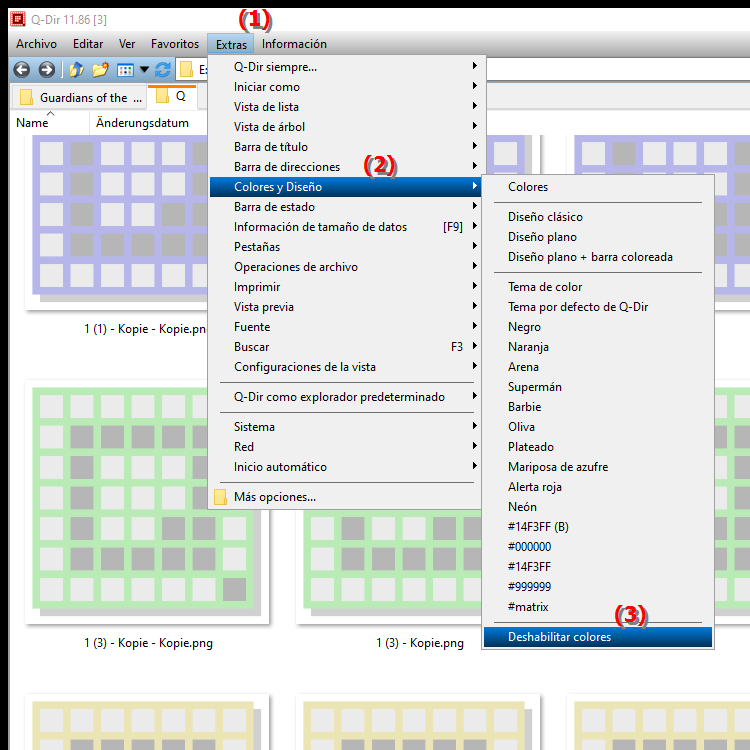This screenshot has width=750, height=750.
Task: Sort by the Name column header
Action: 50,123
